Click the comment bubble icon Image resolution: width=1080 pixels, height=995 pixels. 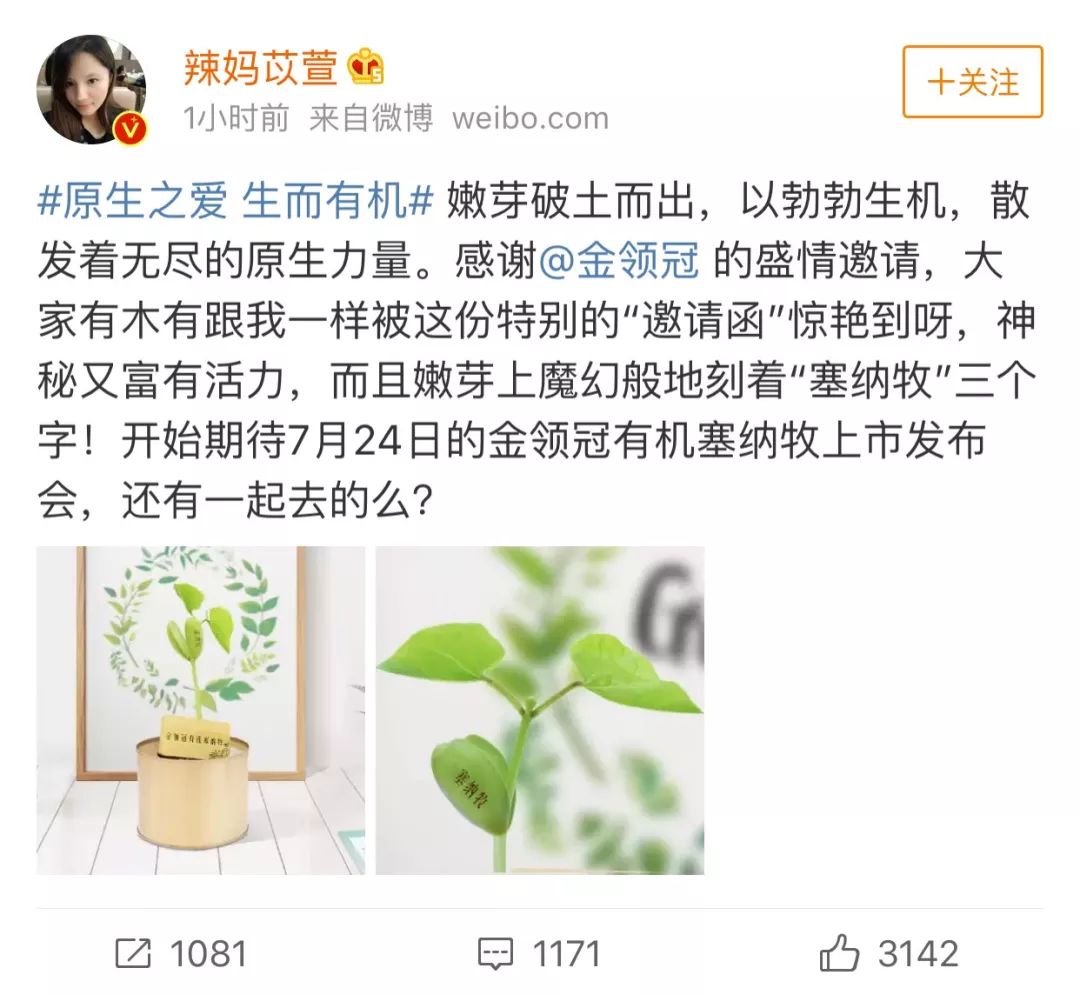tap(495, 954)
